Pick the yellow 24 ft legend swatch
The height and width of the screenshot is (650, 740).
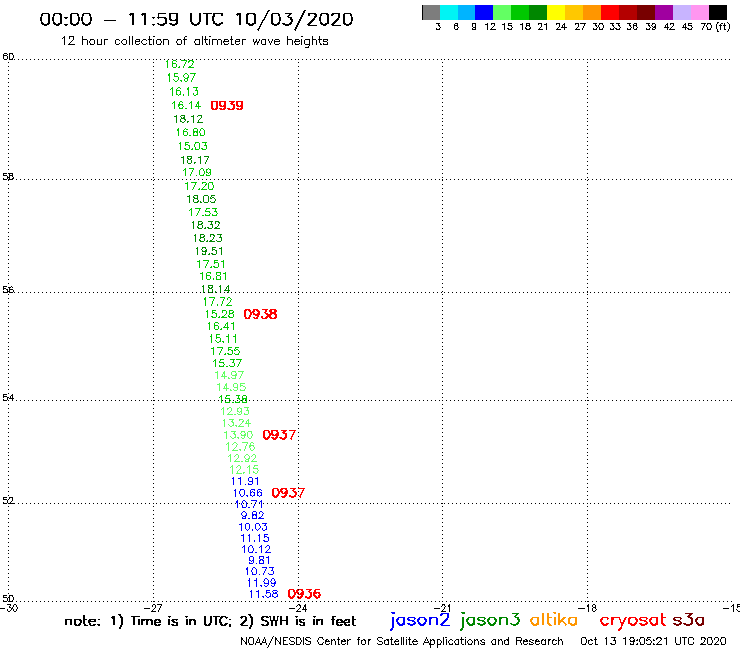556,12
